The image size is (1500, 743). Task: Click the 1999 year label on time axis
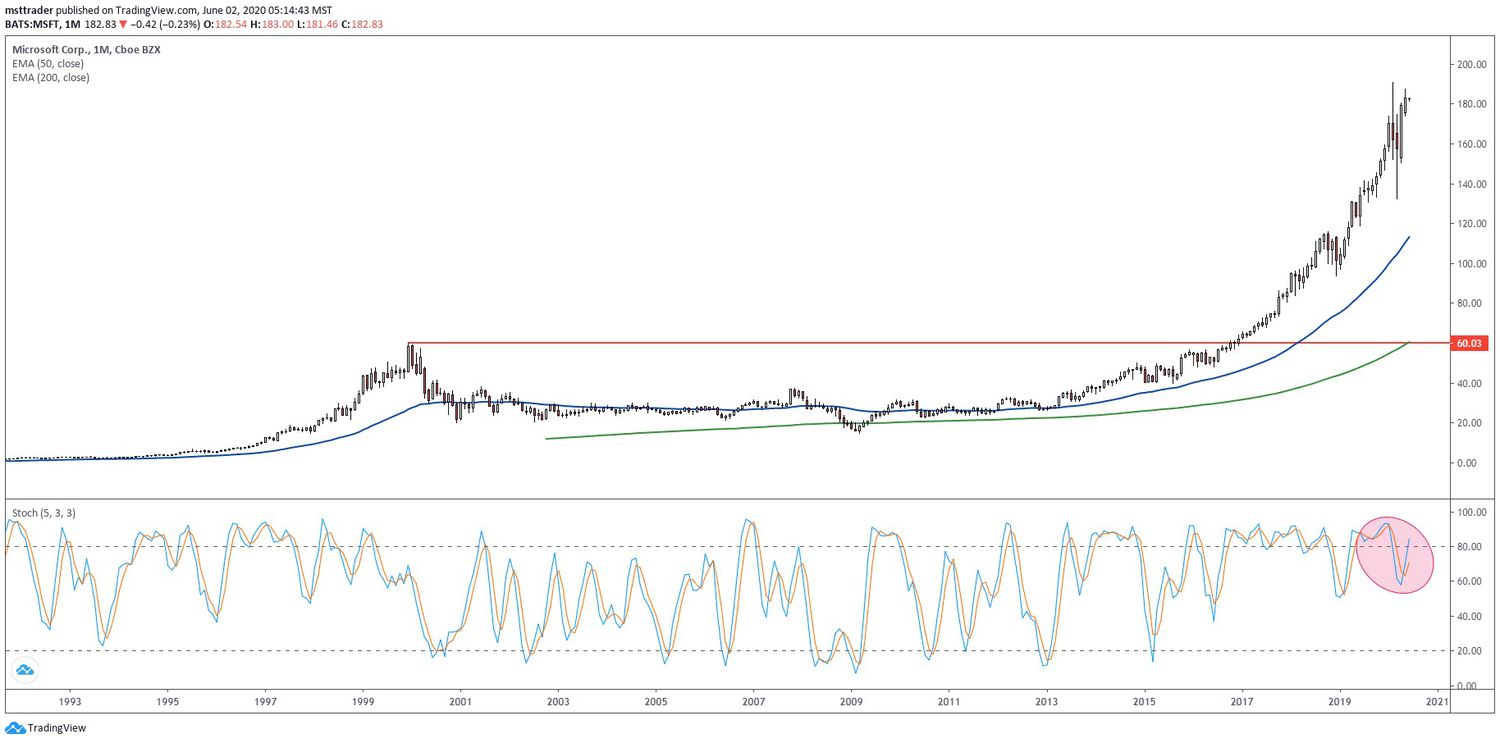[364, 704]
